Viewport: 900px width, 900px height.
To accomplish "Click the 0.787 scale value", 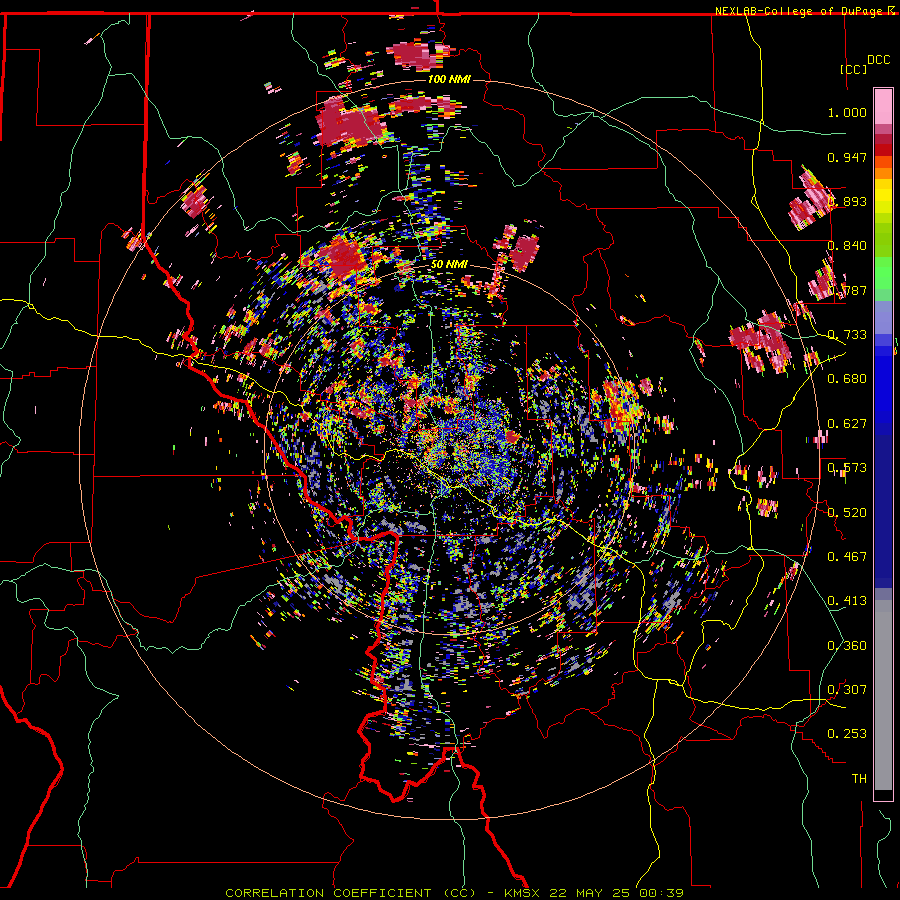I will click(x=847, y=290).
